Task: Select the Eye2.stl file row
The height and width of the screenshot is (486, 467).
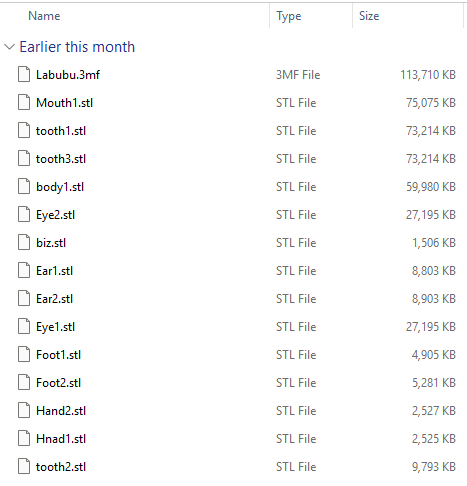Action: [233, 215]
